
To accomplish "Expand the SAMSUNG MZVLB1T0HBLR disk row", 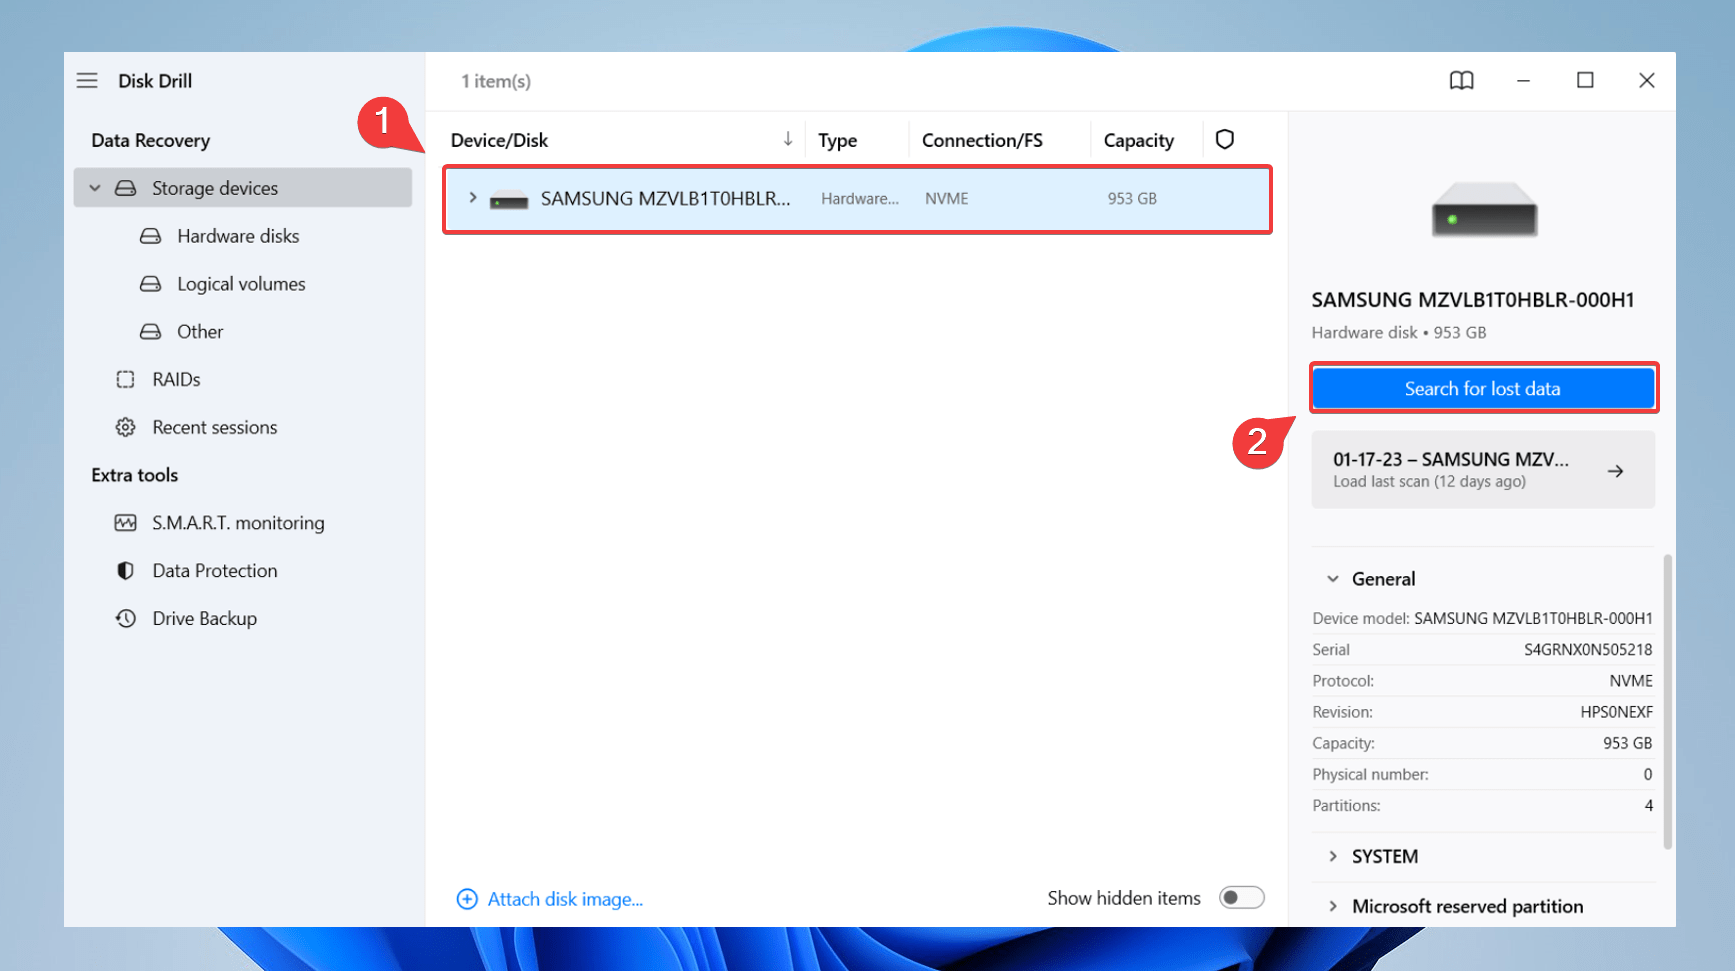I will [x=473, y=198].
